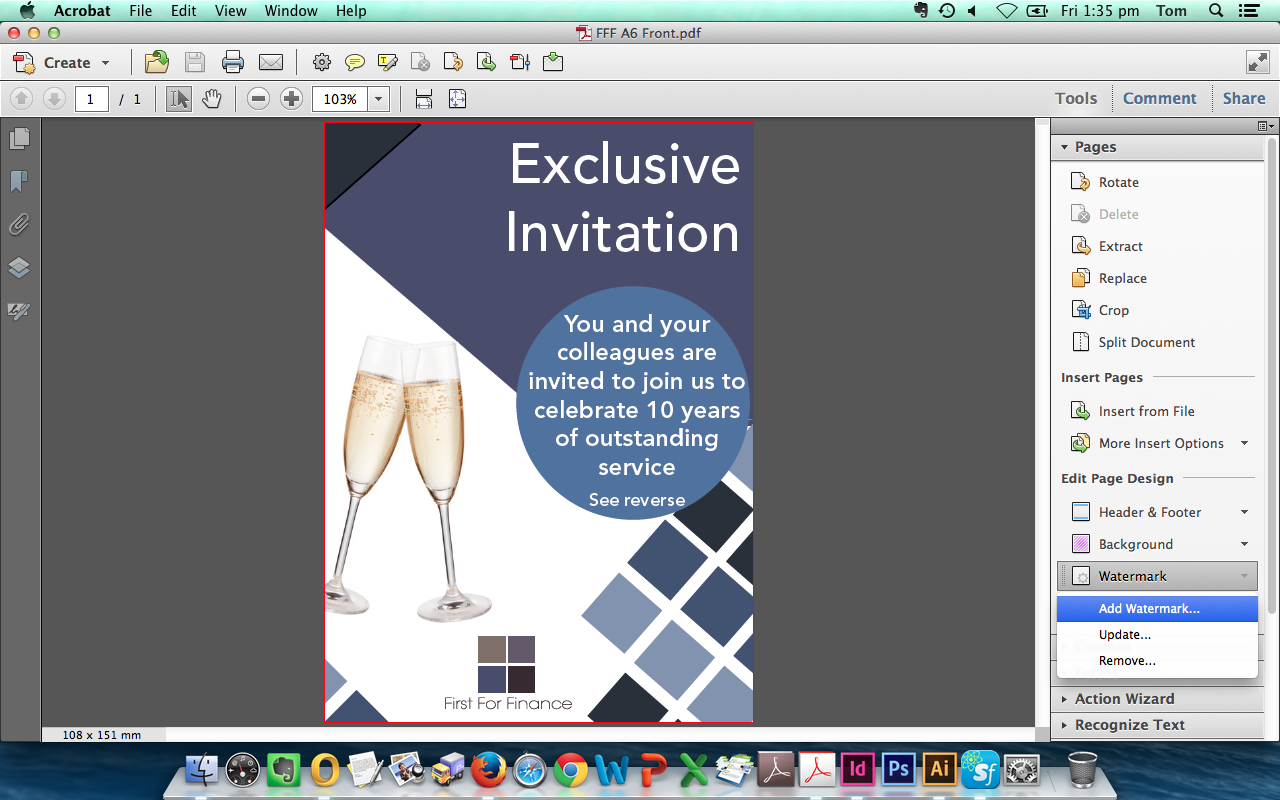This screenshot has height=800, width=1280.
Task: Open the Attachments paperclip panel
Action: [x=18, y=224]
